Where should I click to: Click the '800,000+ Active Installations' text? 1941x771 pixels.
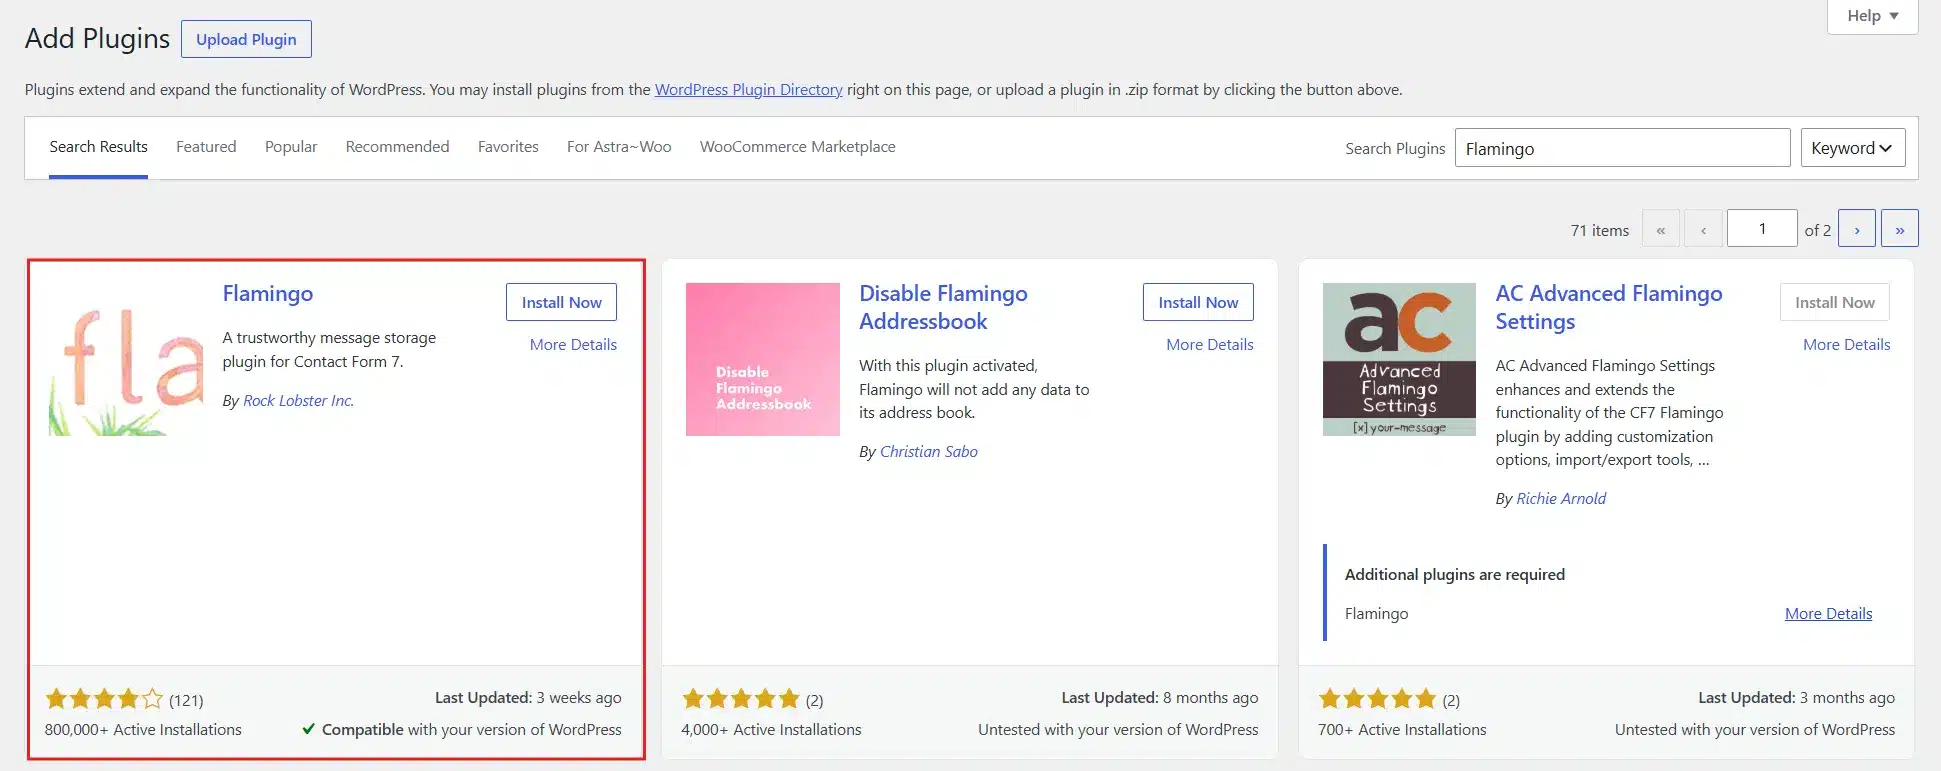[x=143, y=730]
